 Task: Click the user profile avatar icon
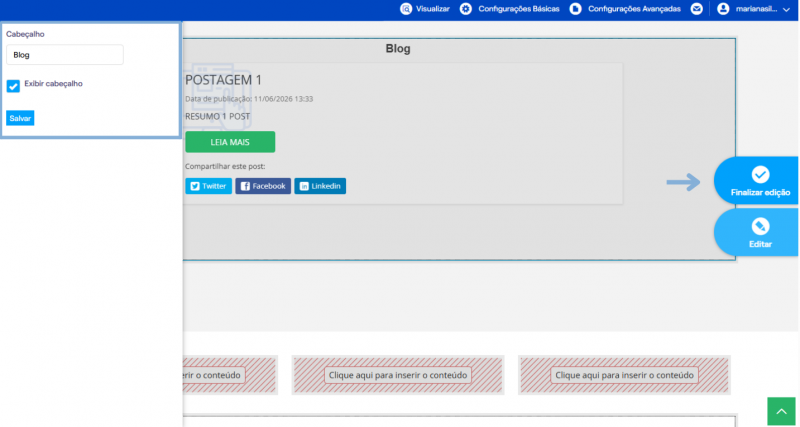[723, 9]
